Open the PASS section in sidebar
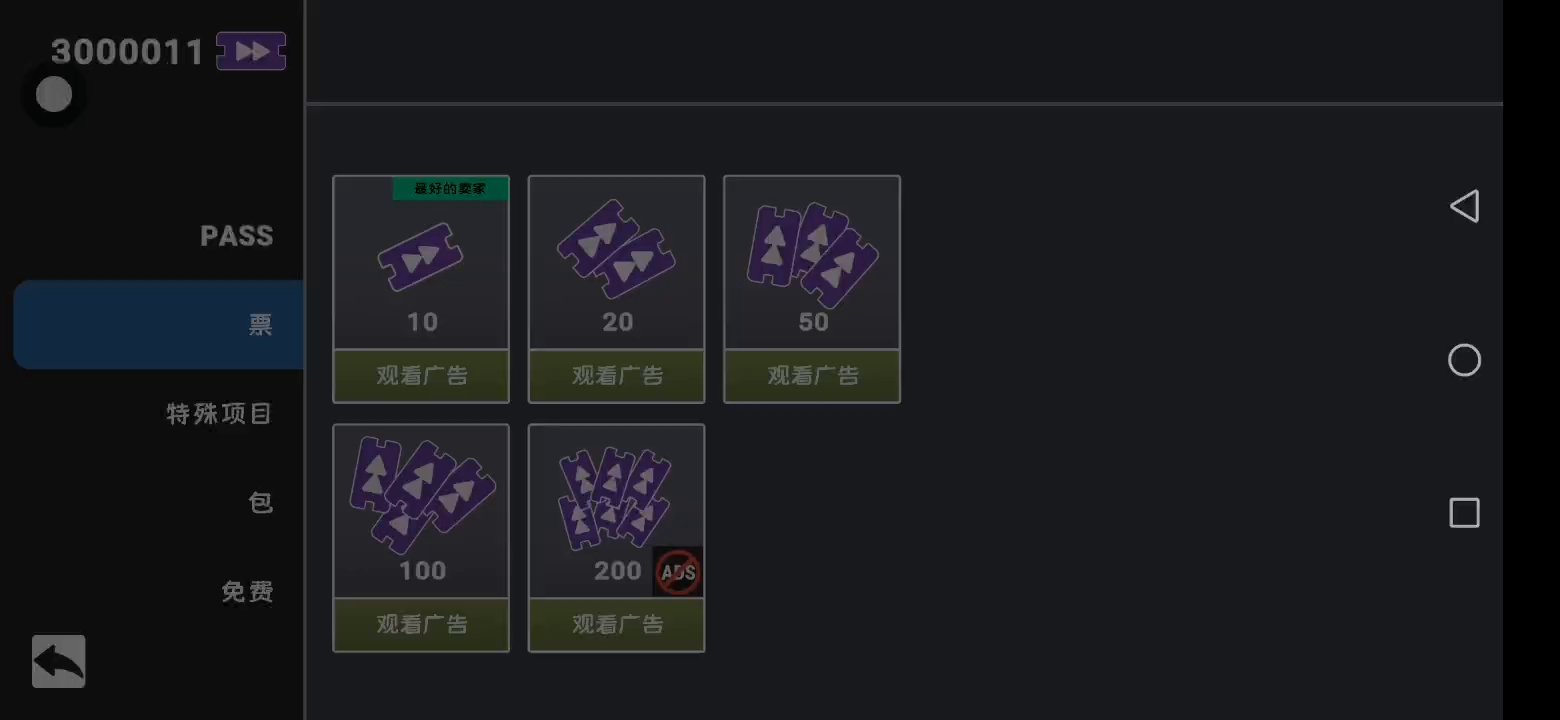Viewport: 1560px width, 720px height. click(x=237, y=236)
